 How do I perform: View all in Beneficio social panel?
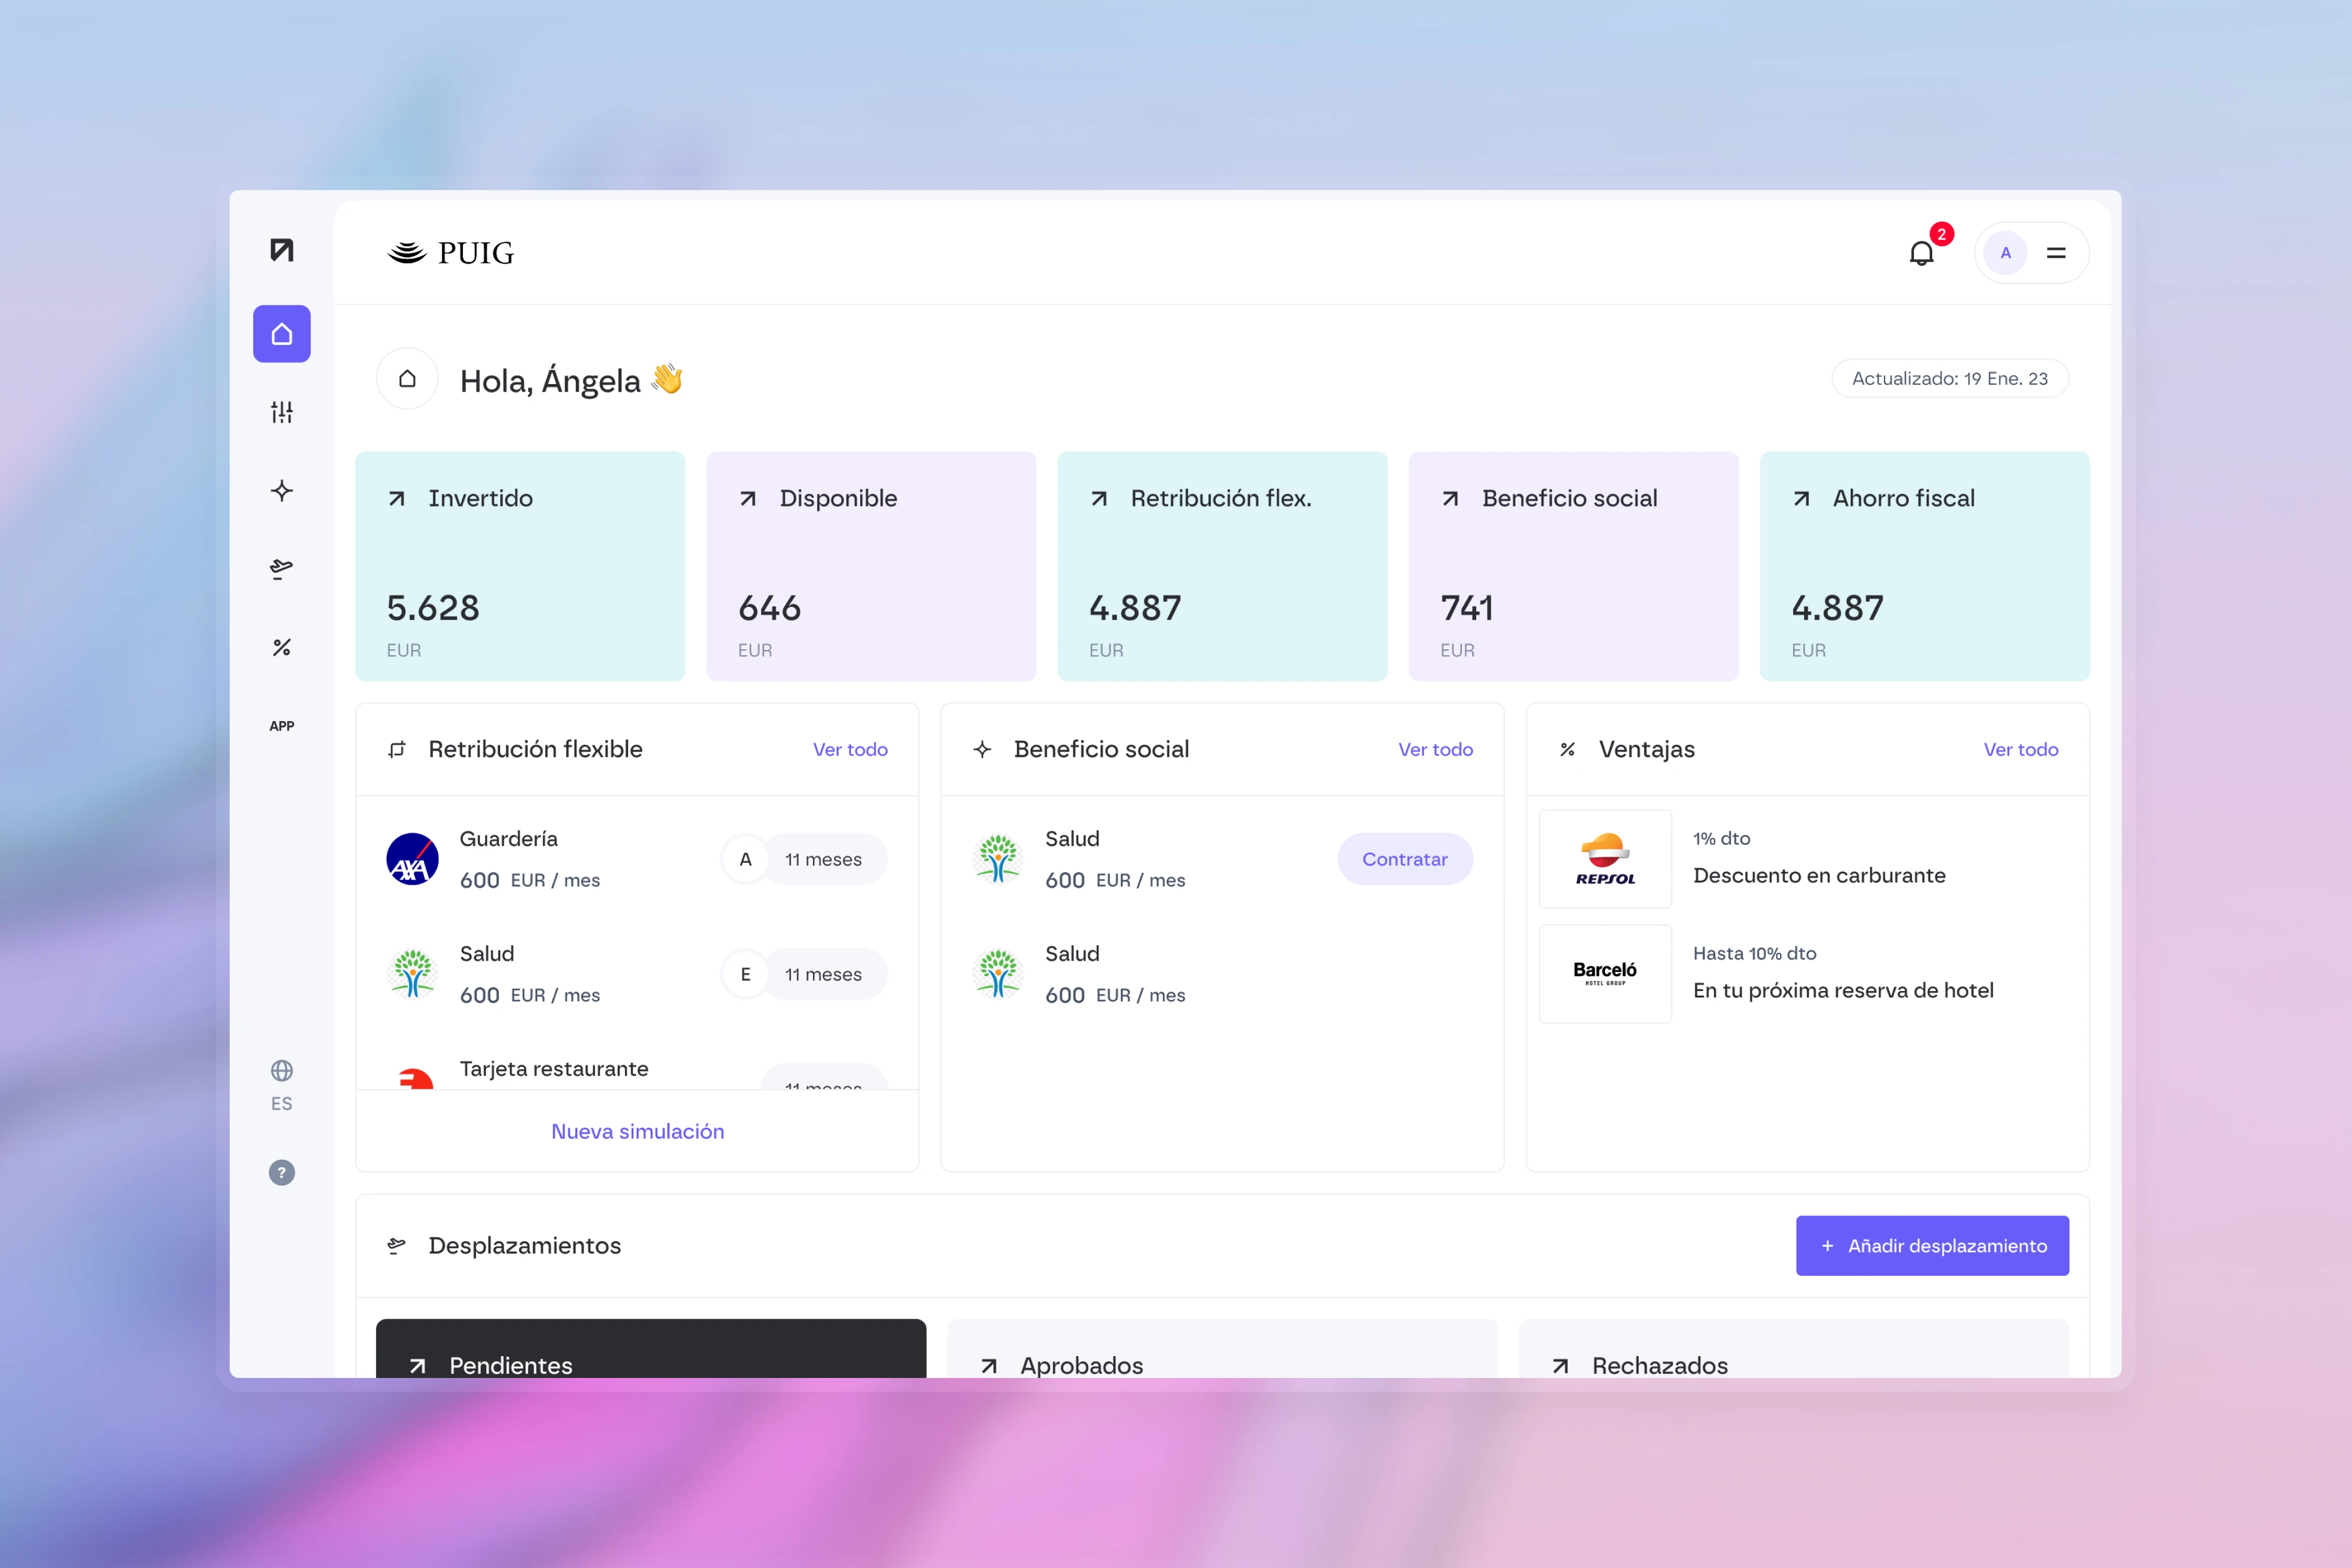[x=1435, y=749]
